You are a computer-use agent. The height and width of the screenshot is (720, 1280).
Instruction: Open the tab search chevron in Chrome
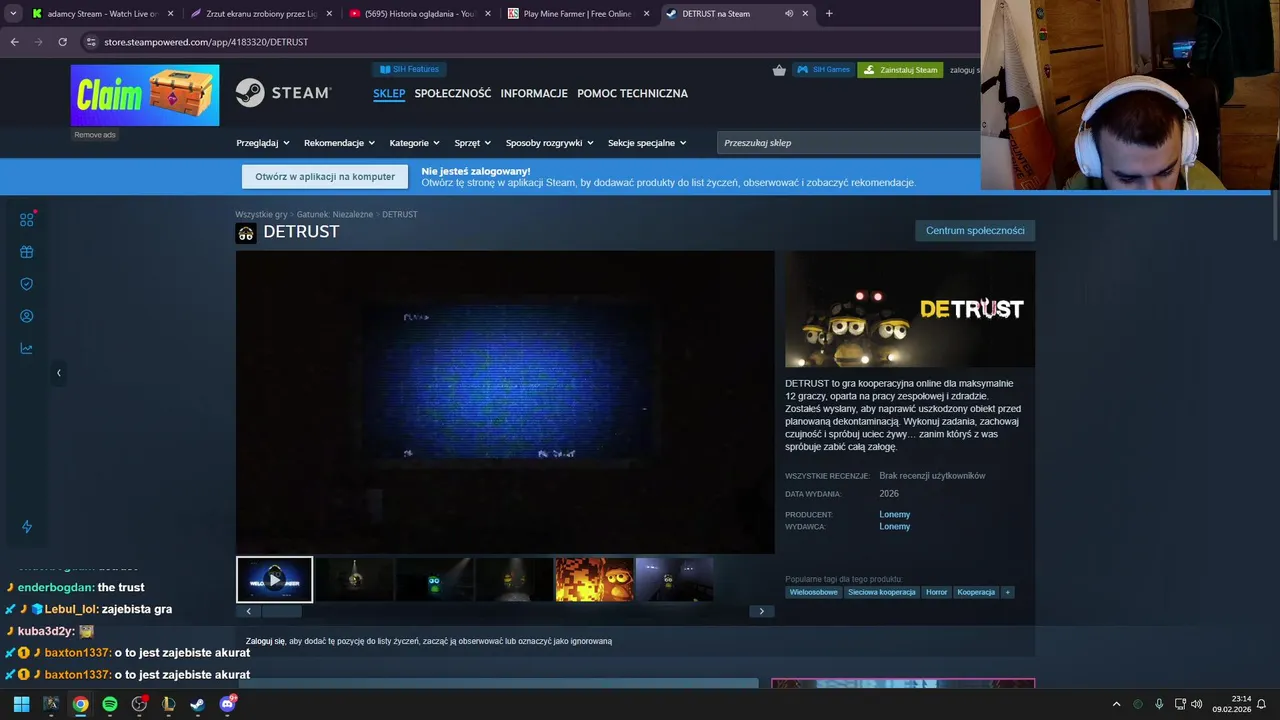pos(13,14)
